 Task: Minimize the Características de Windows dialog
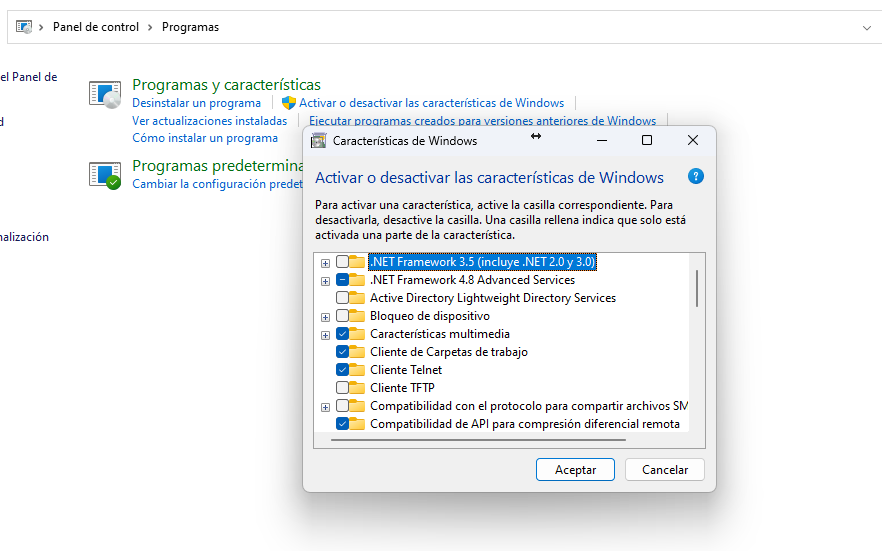pyautogui.click(x=602, y=140)
